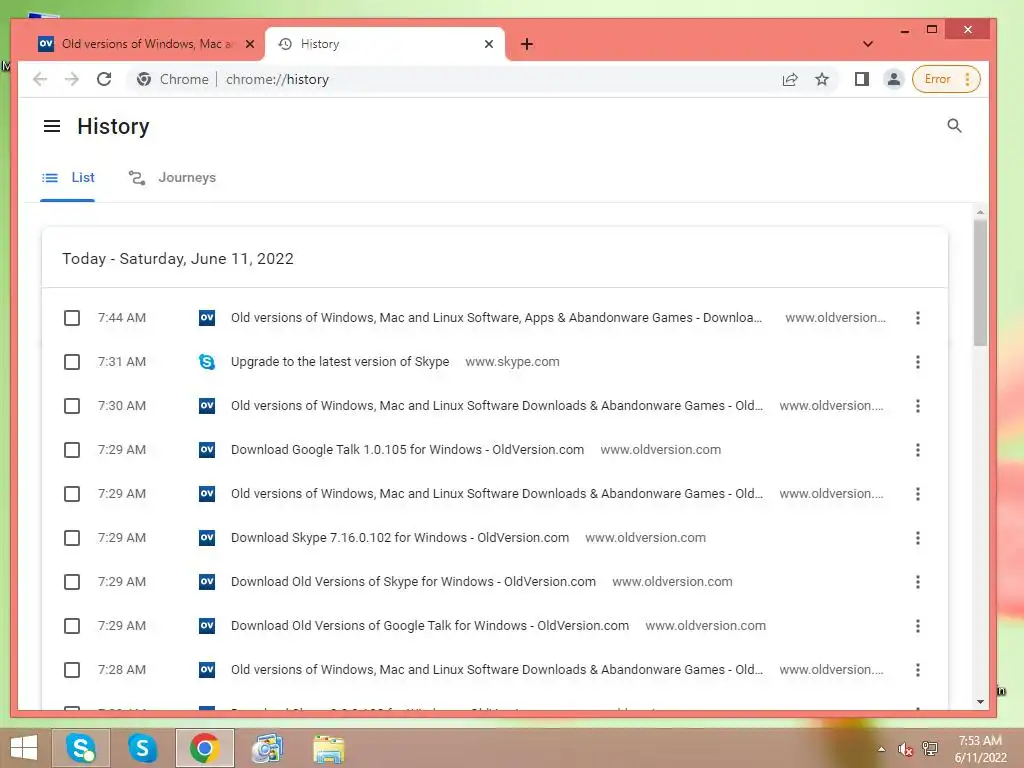
Task: Show hidden tray icons arrow
Action: pos(881,749)
